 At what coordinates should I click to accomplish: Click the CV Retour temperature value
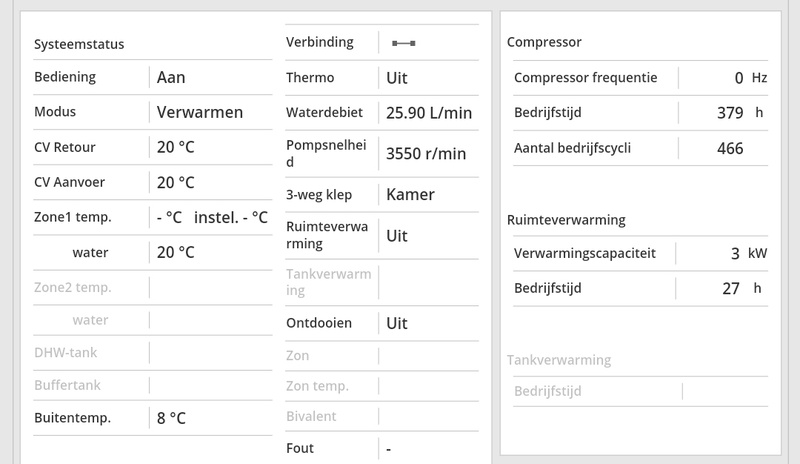[x=175, y=147]
